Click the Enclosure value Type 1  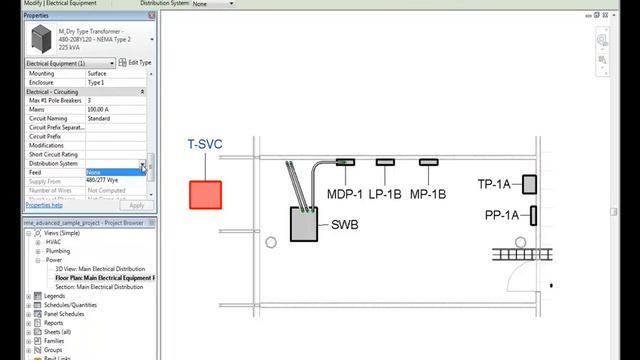coord(116,82)
